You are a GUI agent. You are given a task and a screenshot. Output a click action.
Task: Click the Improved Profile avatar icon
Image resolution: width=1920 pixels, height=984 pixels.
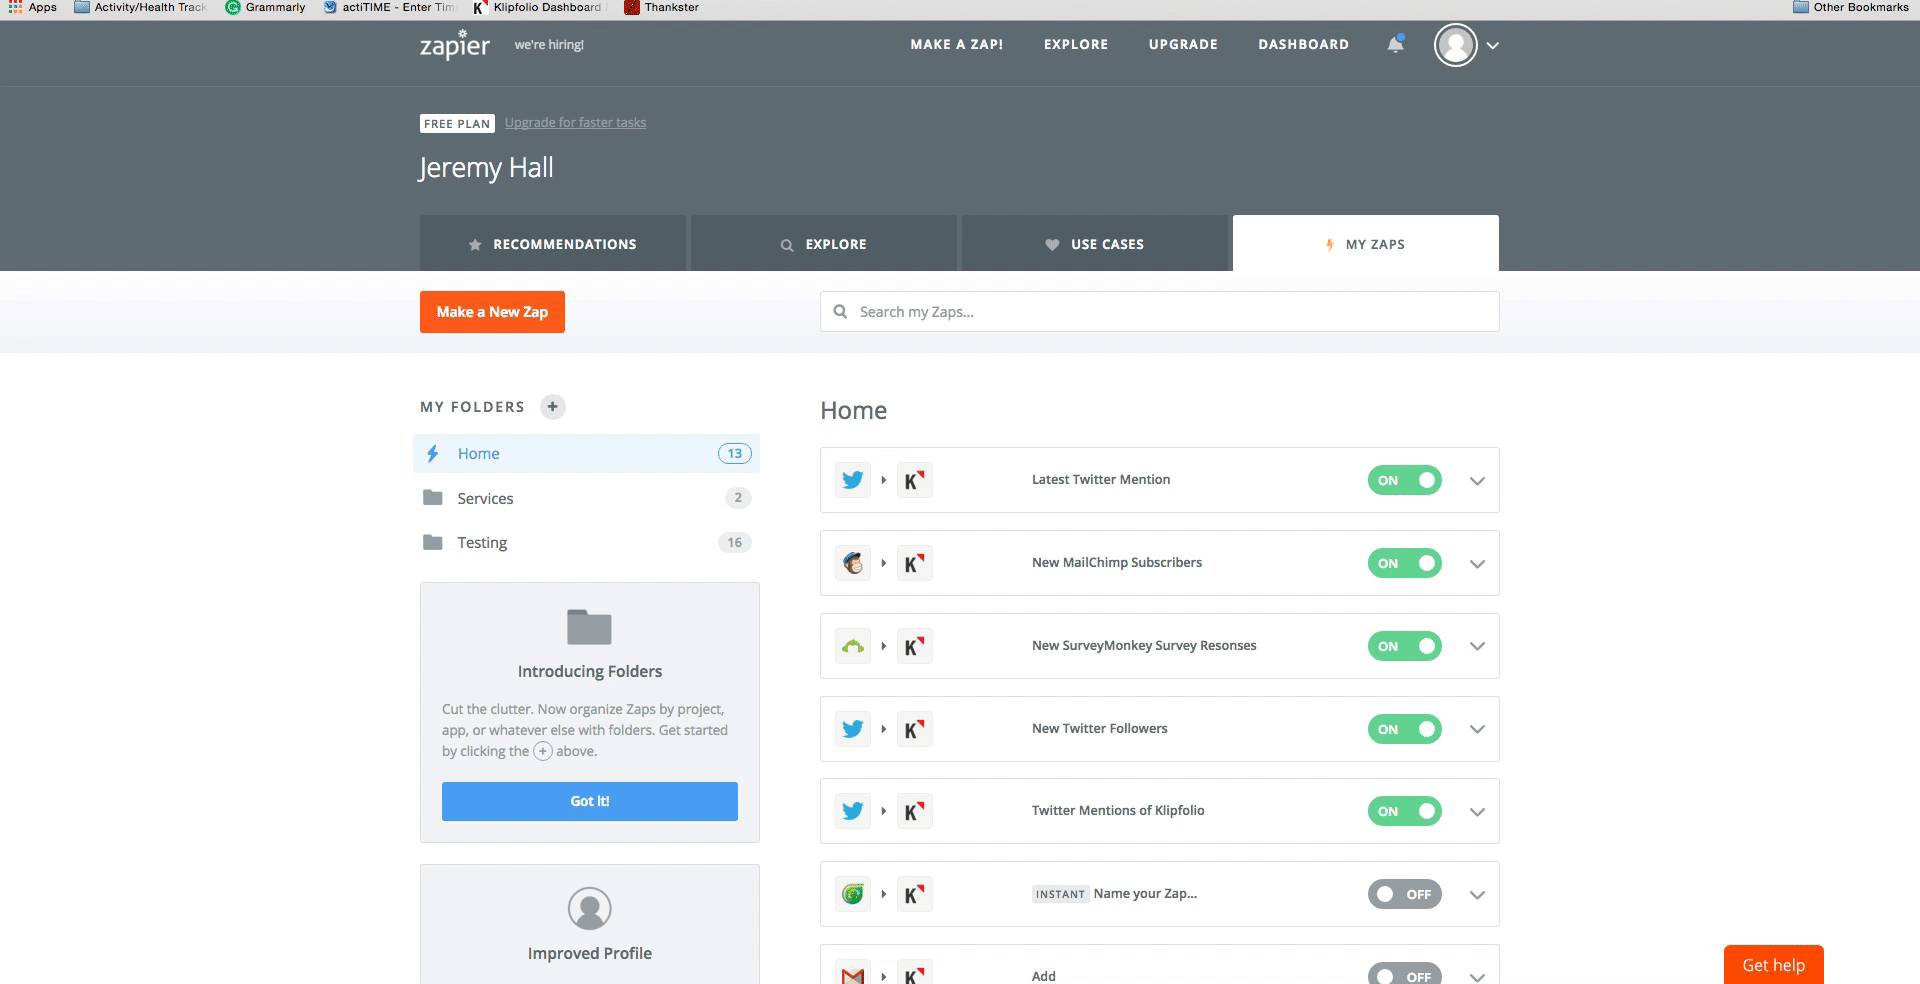coord(589,908)
